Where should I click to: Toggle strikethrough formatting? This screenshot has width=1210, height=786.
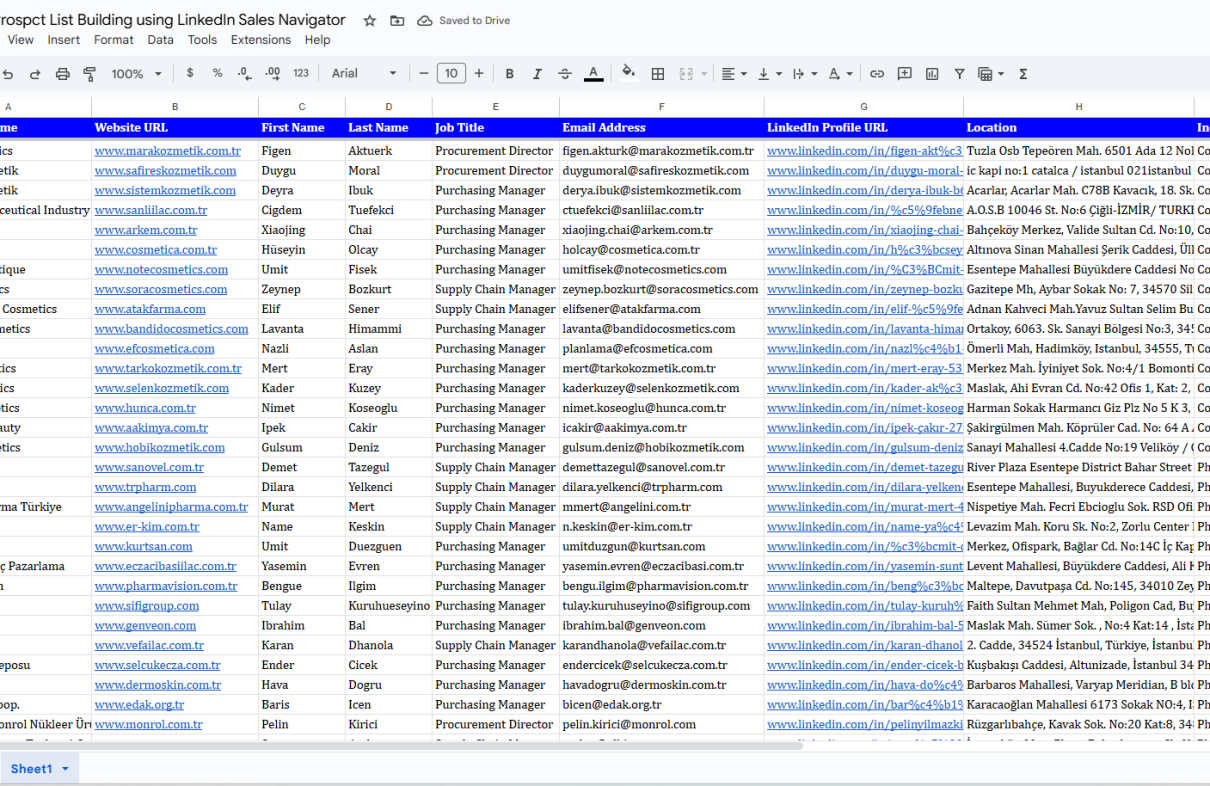coord(565,74)
